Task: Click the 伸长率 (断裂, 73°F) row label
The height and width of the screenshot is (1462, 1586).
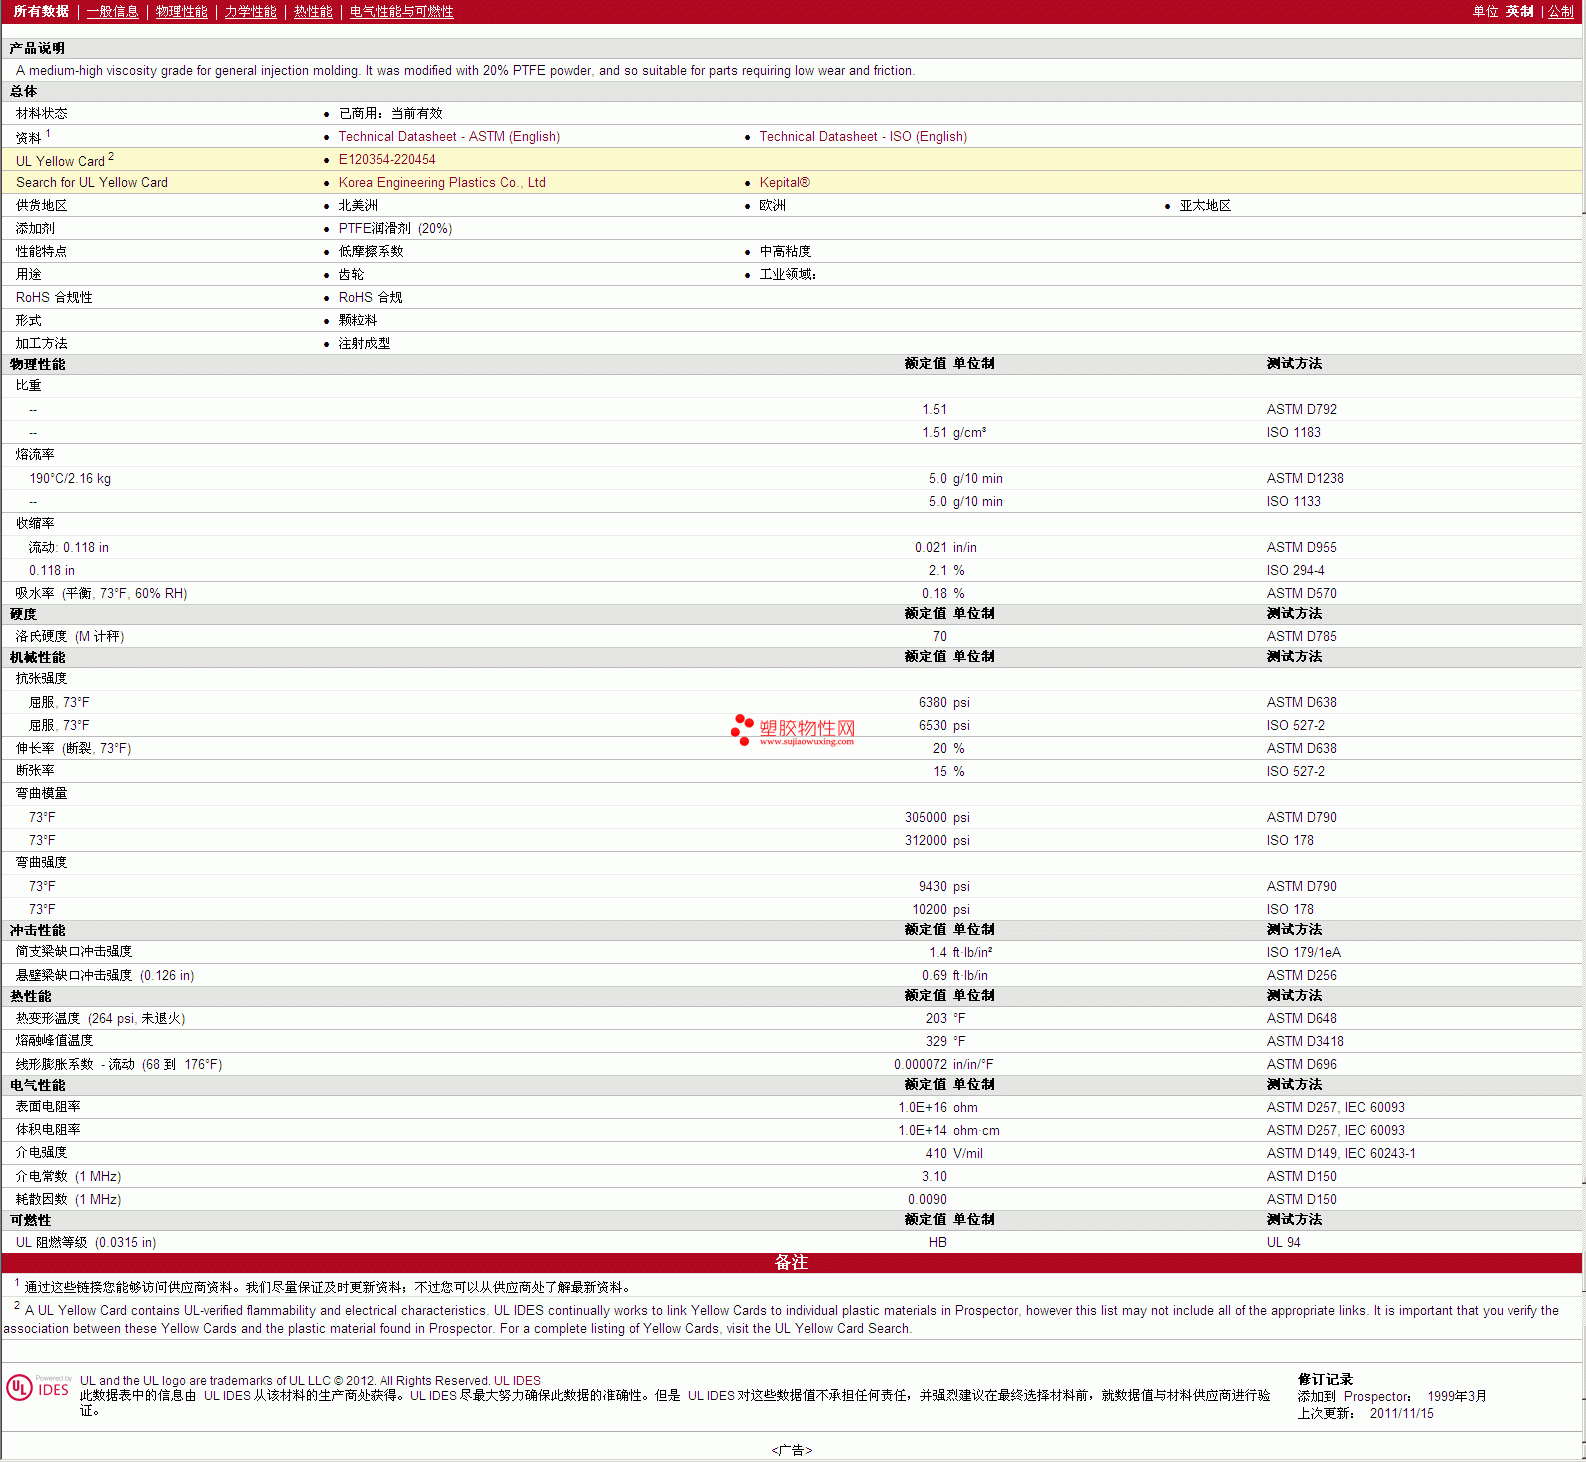Action: (x=73, y=749)
